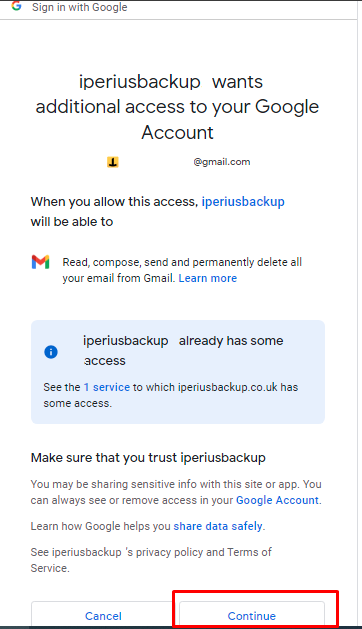Open the 1 service link
The image size is (362, 629).
(107, 387)
